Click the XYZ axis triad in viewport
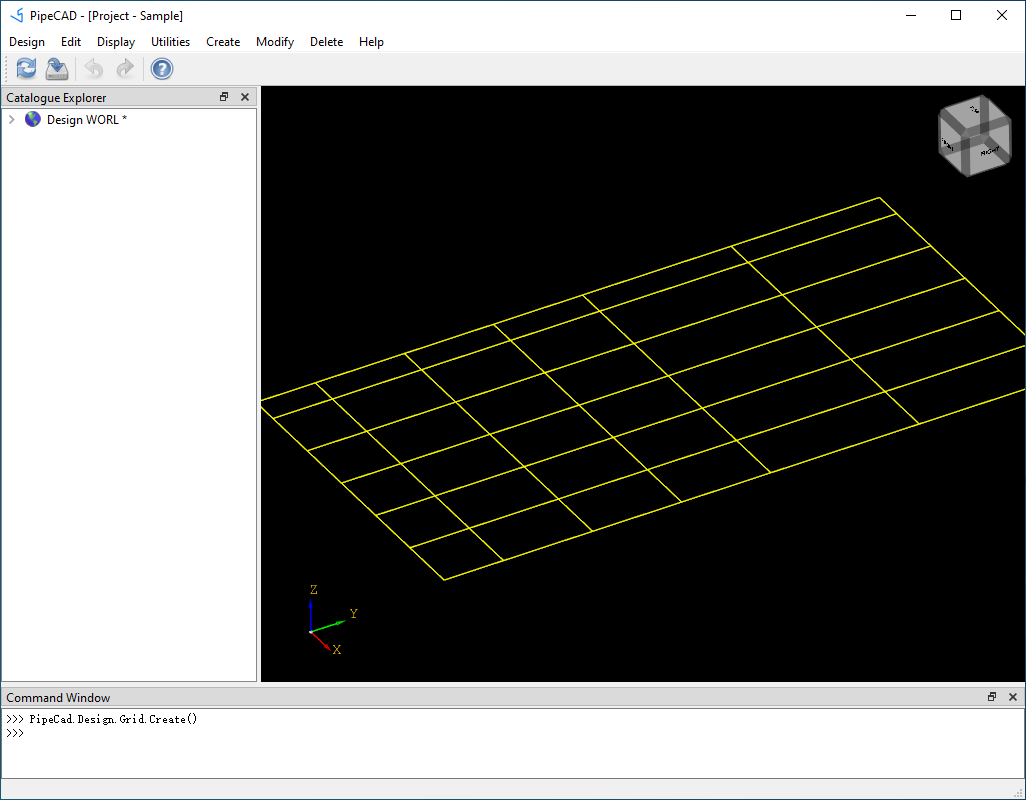Image resolution: width=1026 pixels, height=800 pixels. coord(332,619)
